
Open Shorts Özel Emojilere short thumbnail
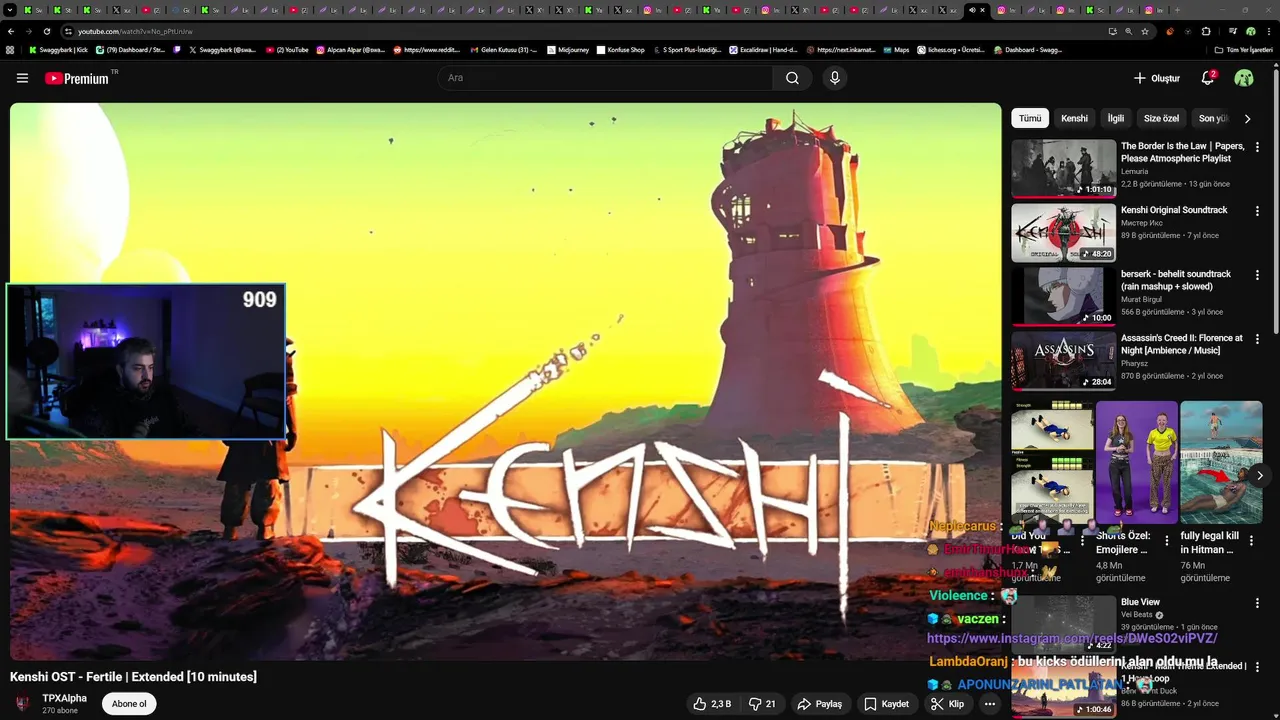1137,462
